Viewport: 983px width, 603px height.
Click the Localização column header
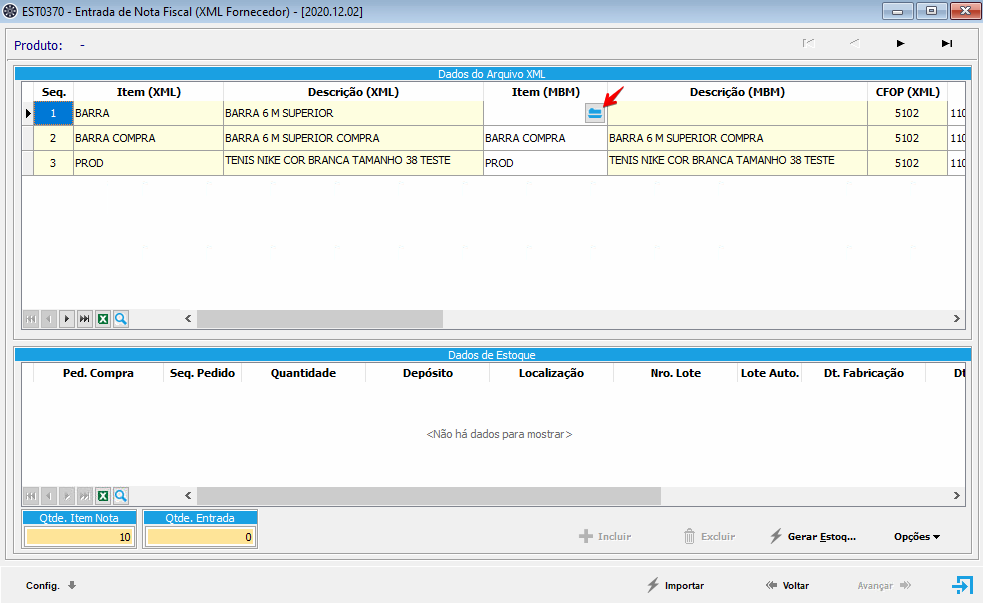[552, 373]
